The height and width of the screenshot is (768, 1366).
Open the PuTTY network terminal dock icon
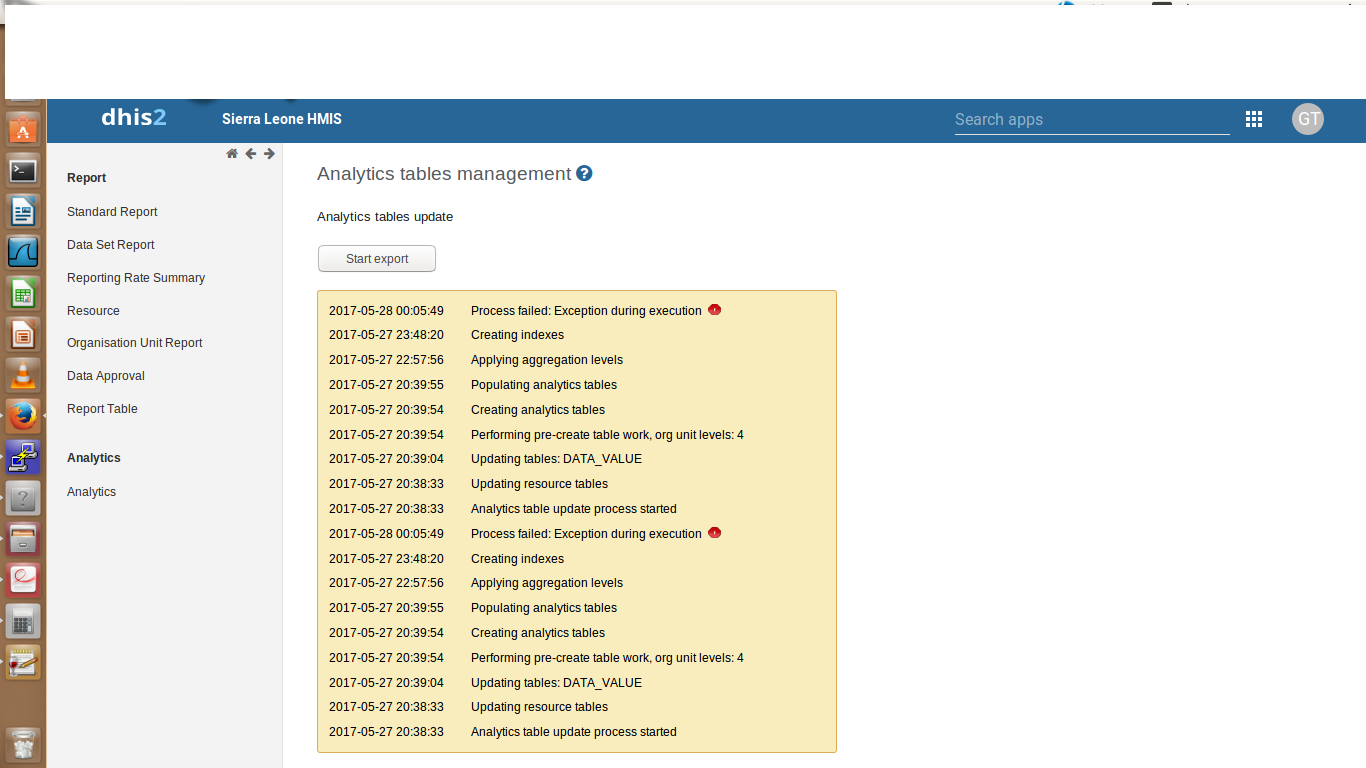click(x=23, y=456)
